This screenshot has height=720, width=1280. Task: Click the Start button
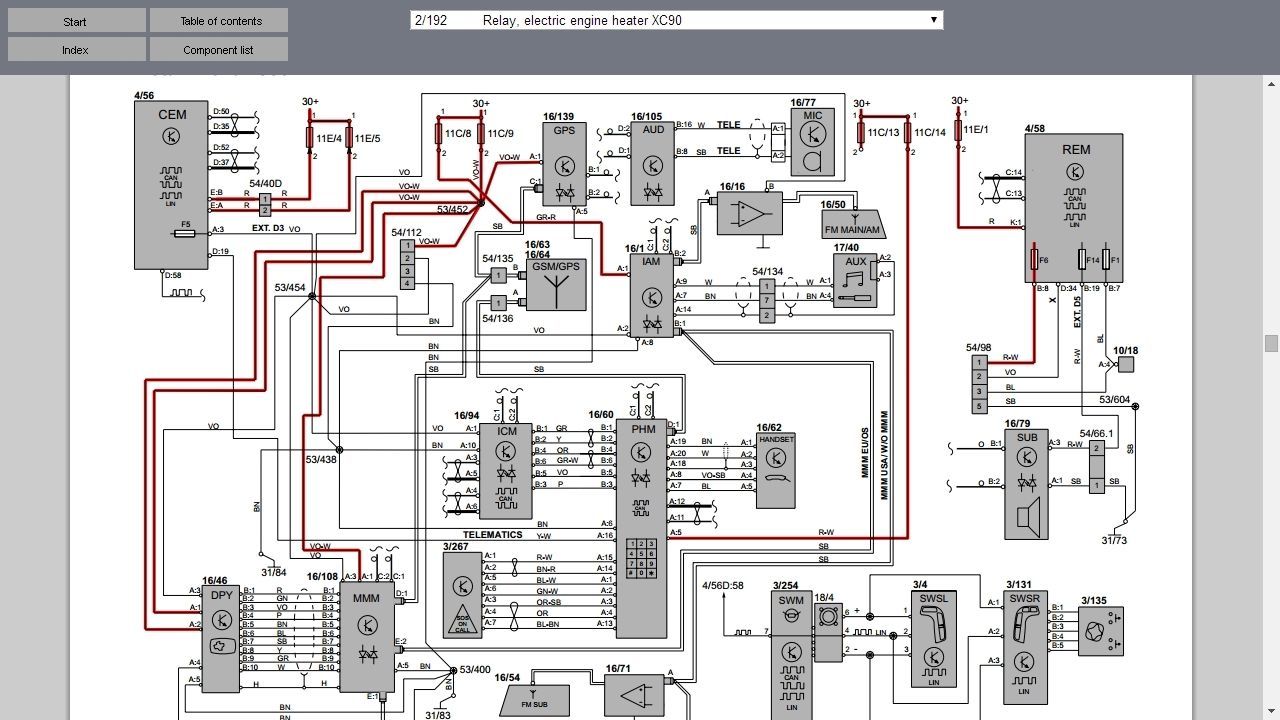click(x=74, y=21)
